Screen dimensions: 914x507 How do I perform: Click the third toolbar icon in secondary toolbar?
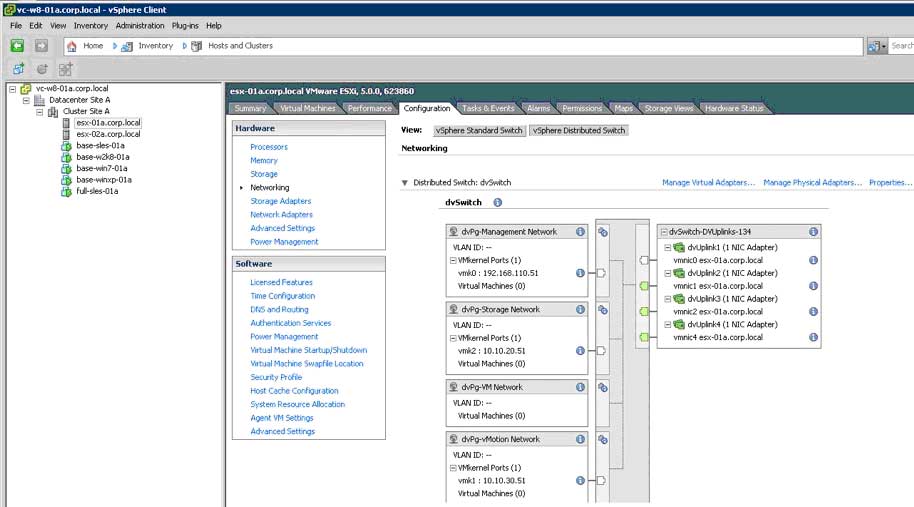click(x=65, y=69)
